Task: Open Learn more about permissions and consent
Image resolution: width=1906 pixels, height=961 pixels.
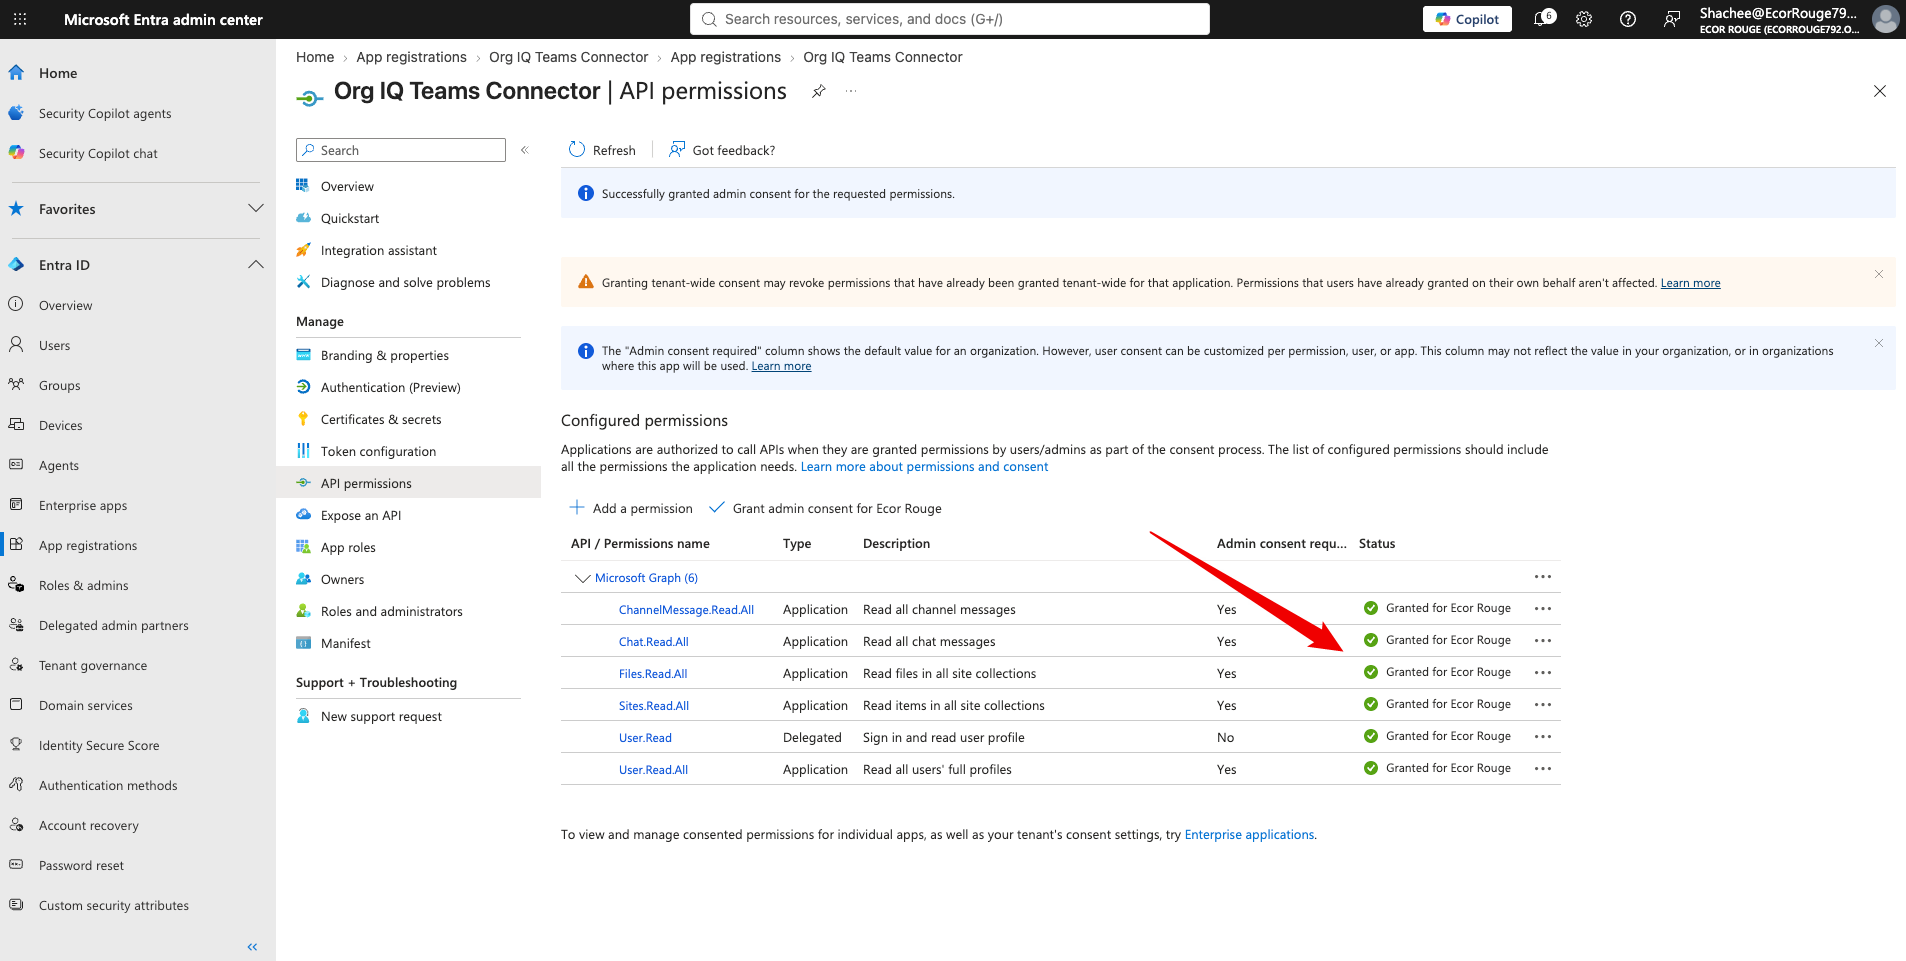Action: [924, 467]
